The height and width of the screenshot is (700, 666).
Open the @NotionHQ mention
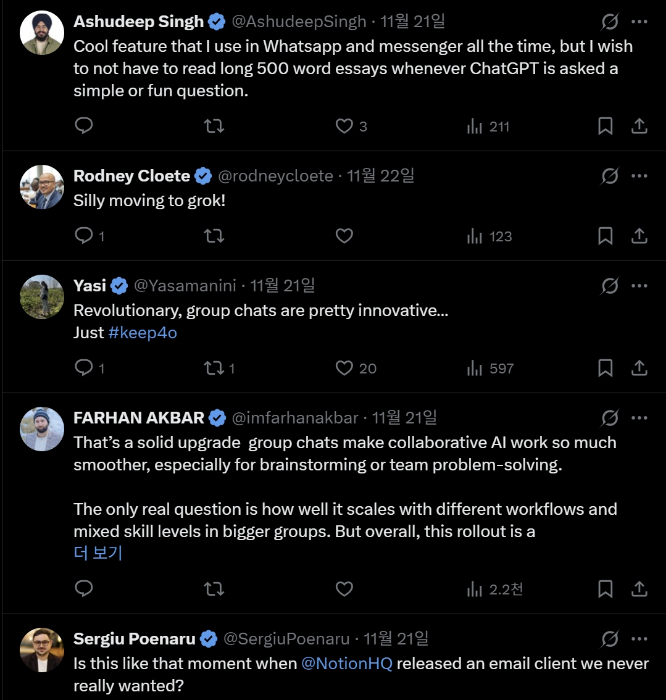[347, 663]
